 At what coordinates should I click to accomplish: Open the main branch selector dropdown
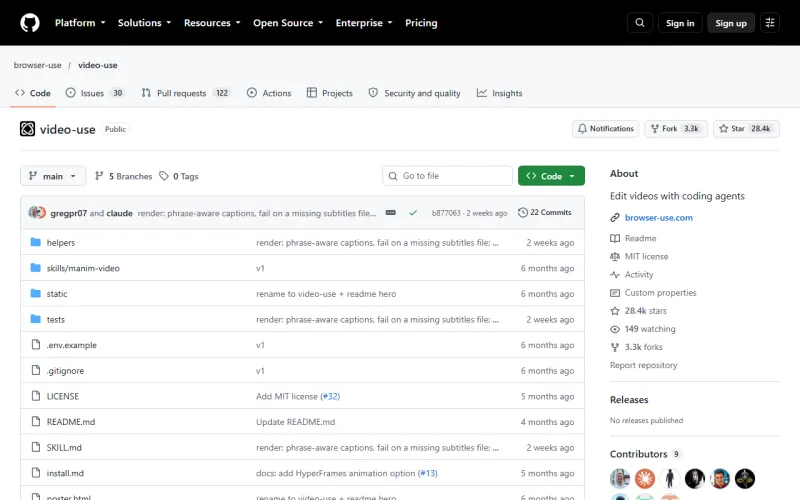click(x=53, y=176)
